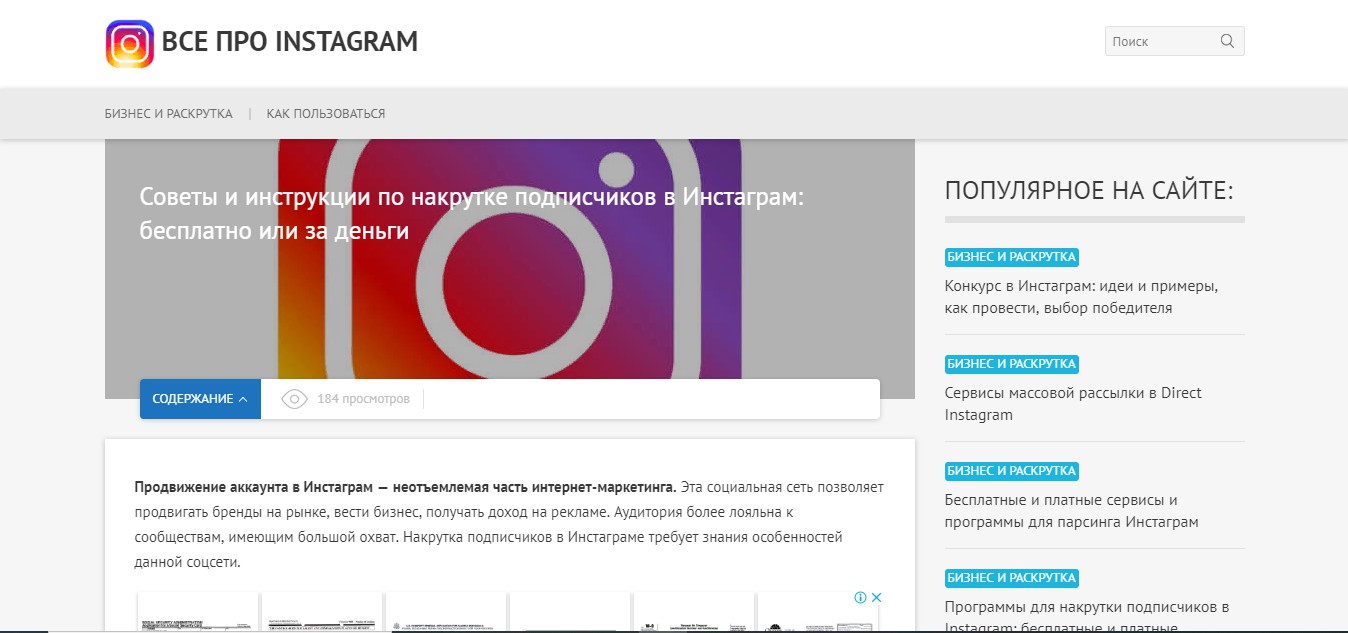Open Сервисы массовой рассылки в Direct link
The image size is (1348, 633).
click(x=1073, y=404)
